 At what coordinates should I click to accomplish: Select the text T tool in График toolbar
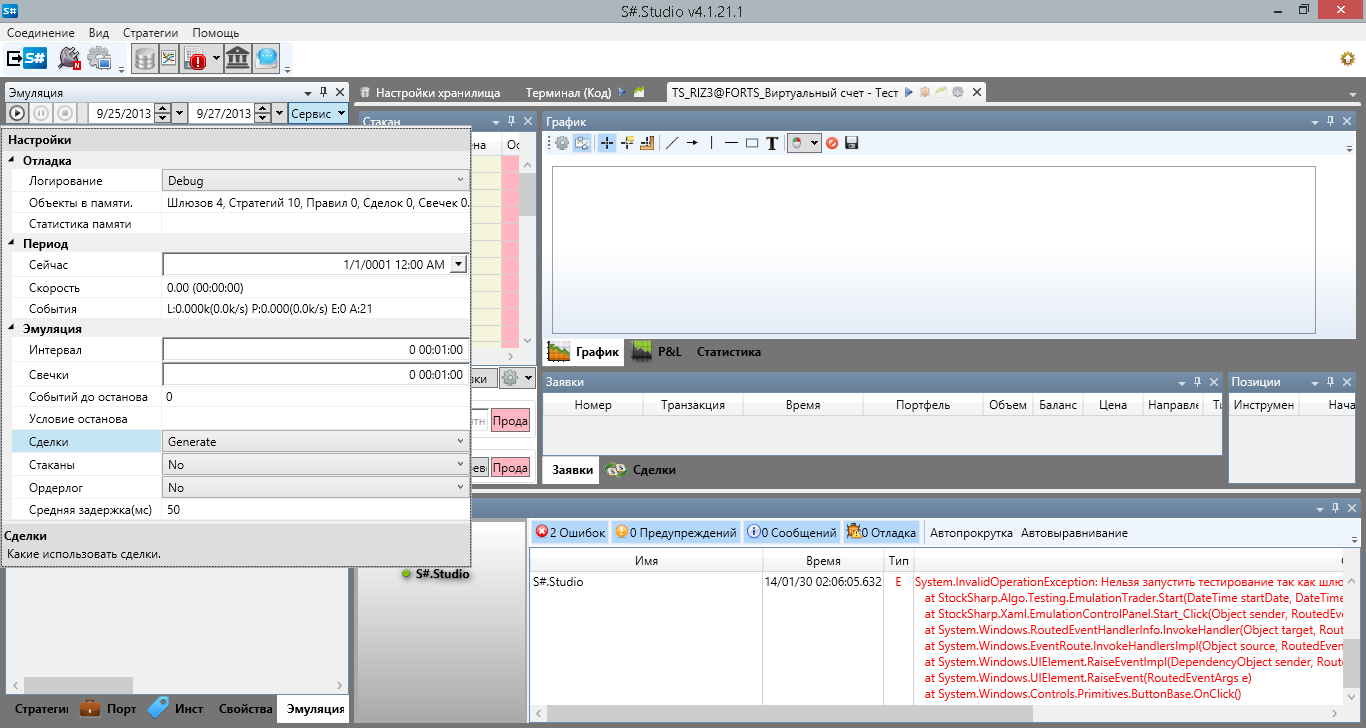point(772,143)
